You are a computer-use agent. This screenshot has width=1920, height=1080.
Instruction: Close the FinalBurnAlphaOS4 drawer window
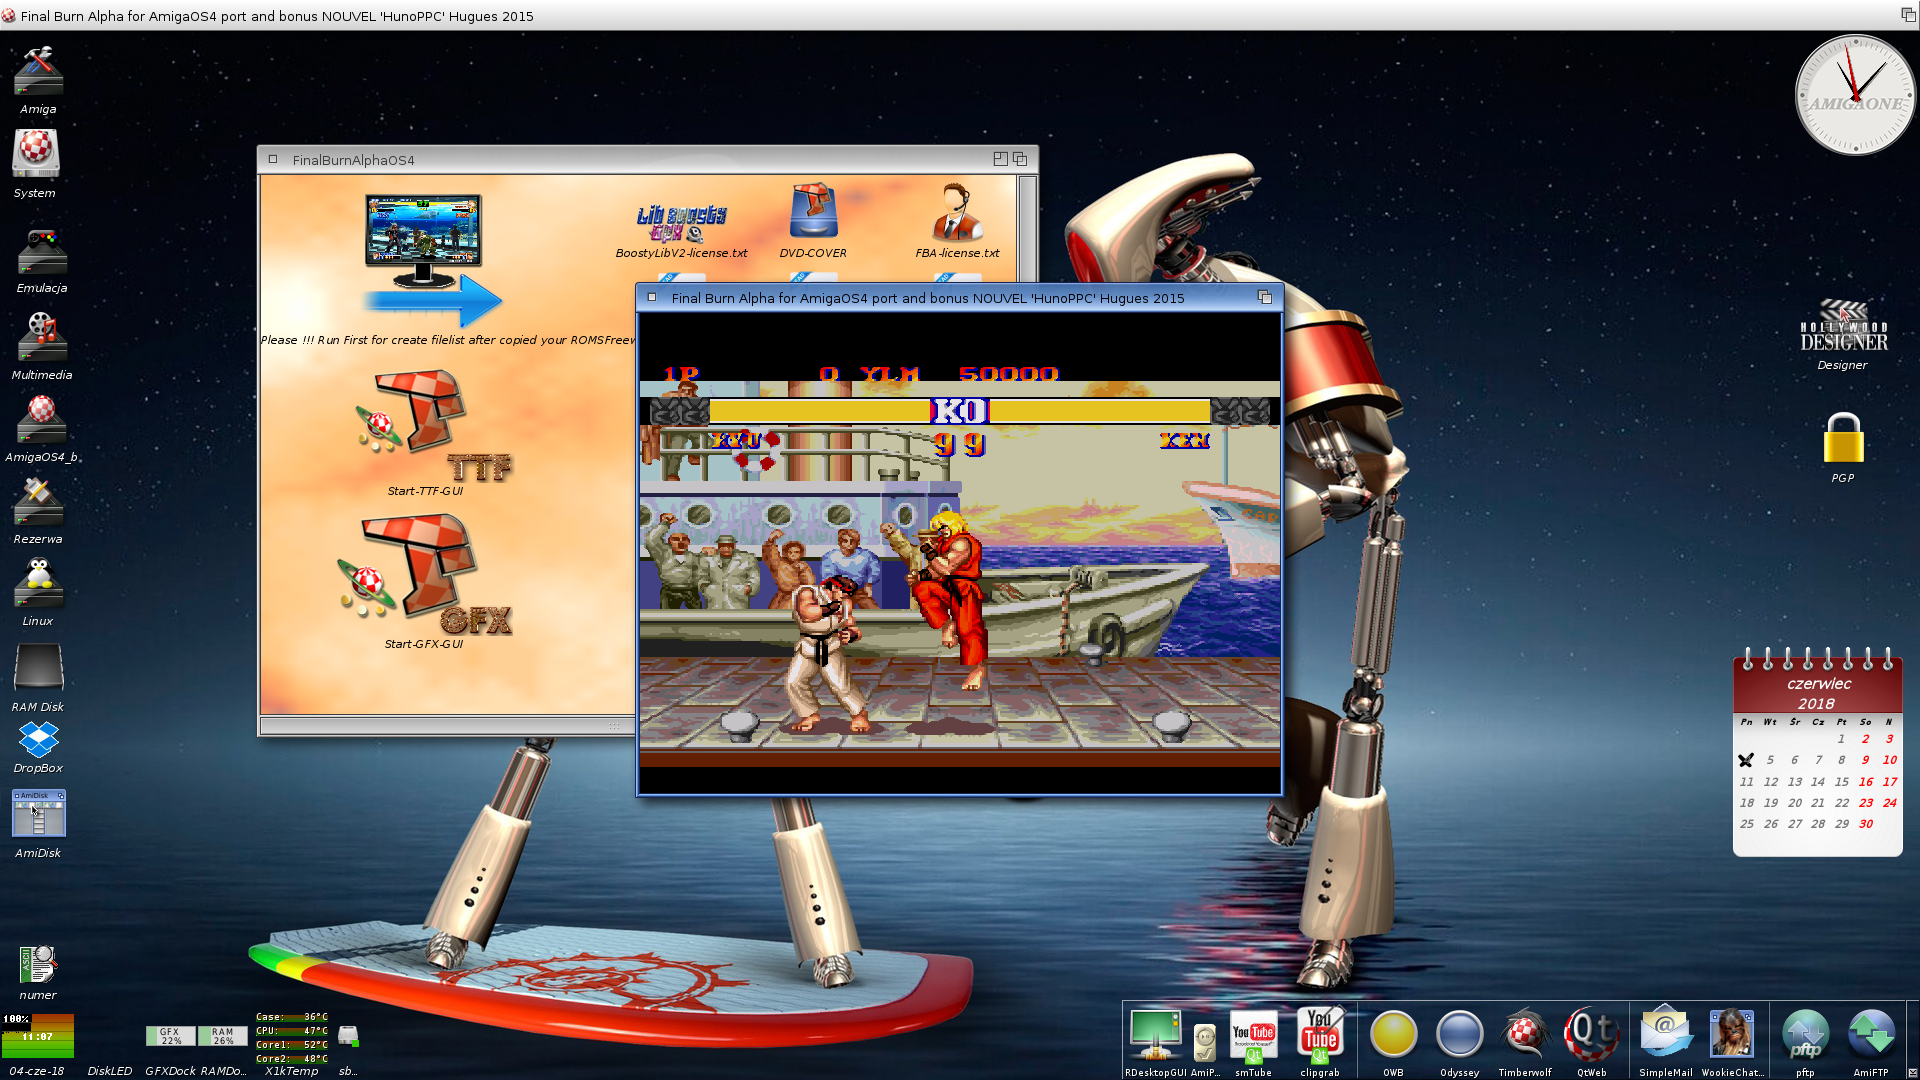pyautogui.click(x=272, y=159)
